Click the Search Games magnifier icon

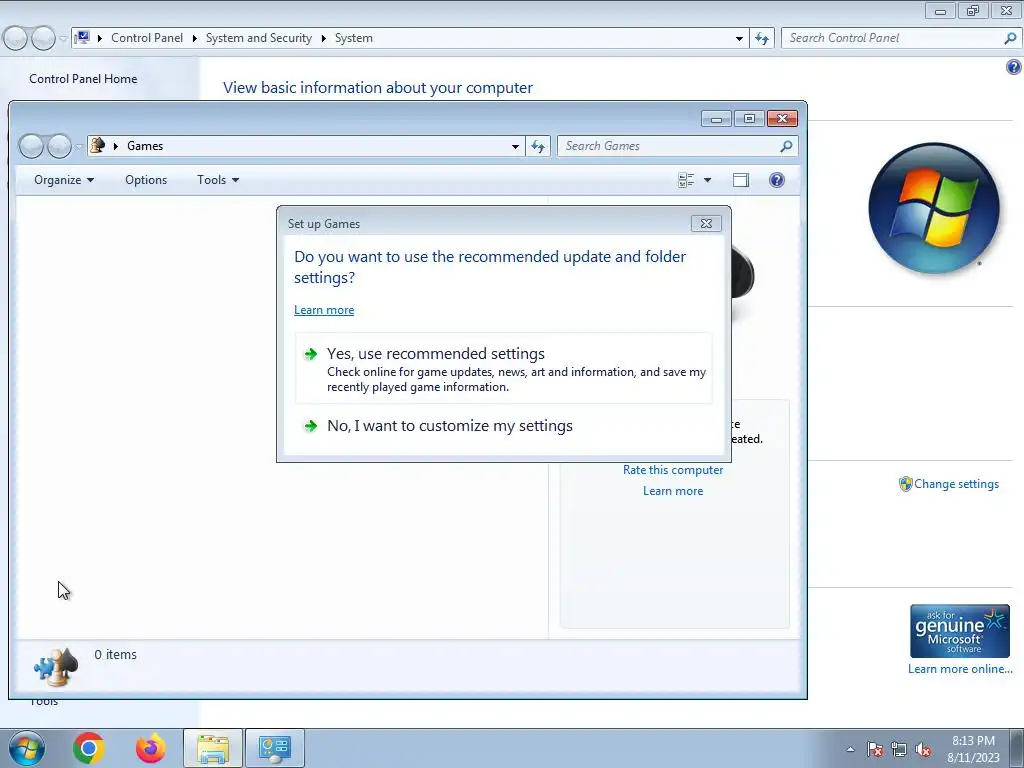(786, 146)
